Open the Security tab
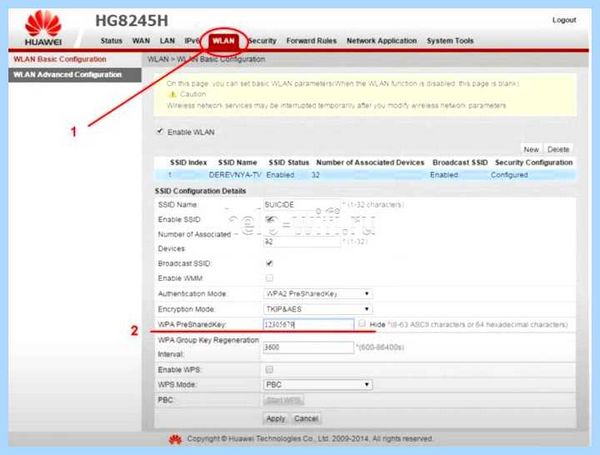600x455 pixels. [x=262, y=41]
